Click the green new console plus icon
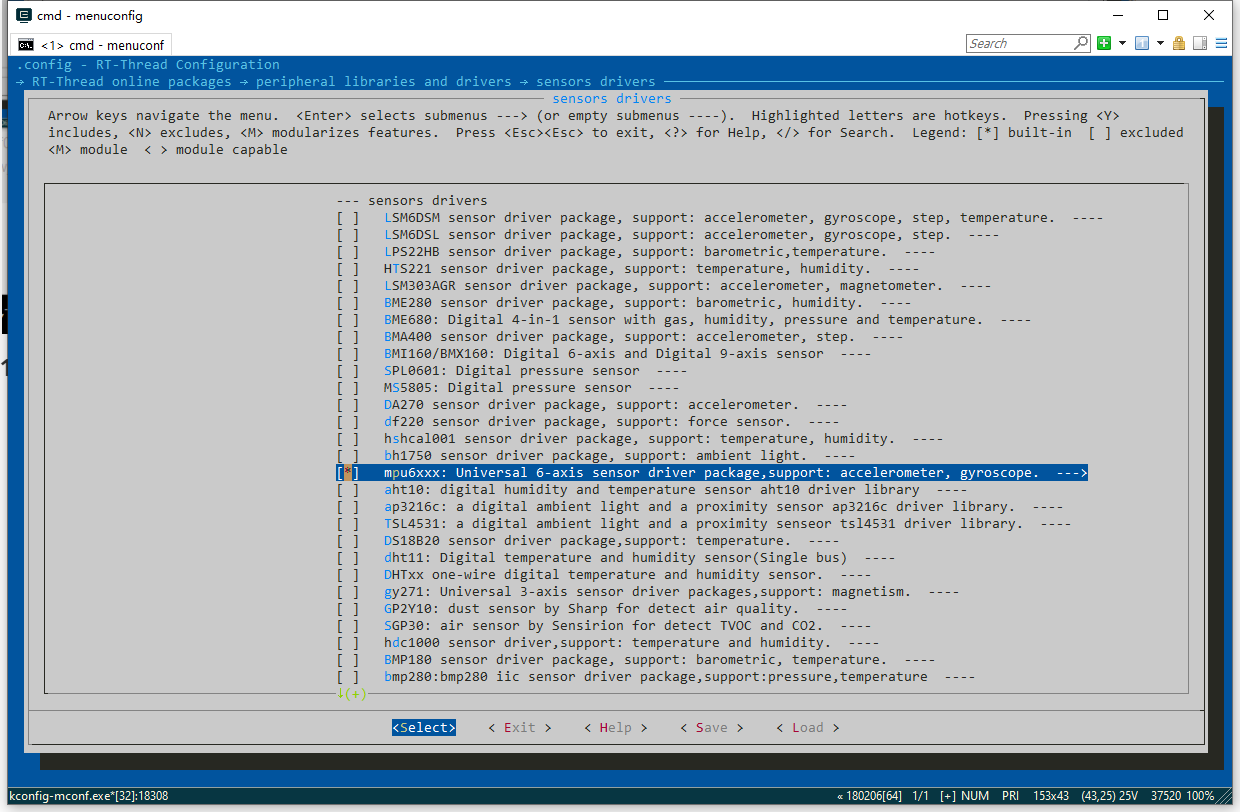This screenshot has height=812, width=1240. coord(1104,43)
